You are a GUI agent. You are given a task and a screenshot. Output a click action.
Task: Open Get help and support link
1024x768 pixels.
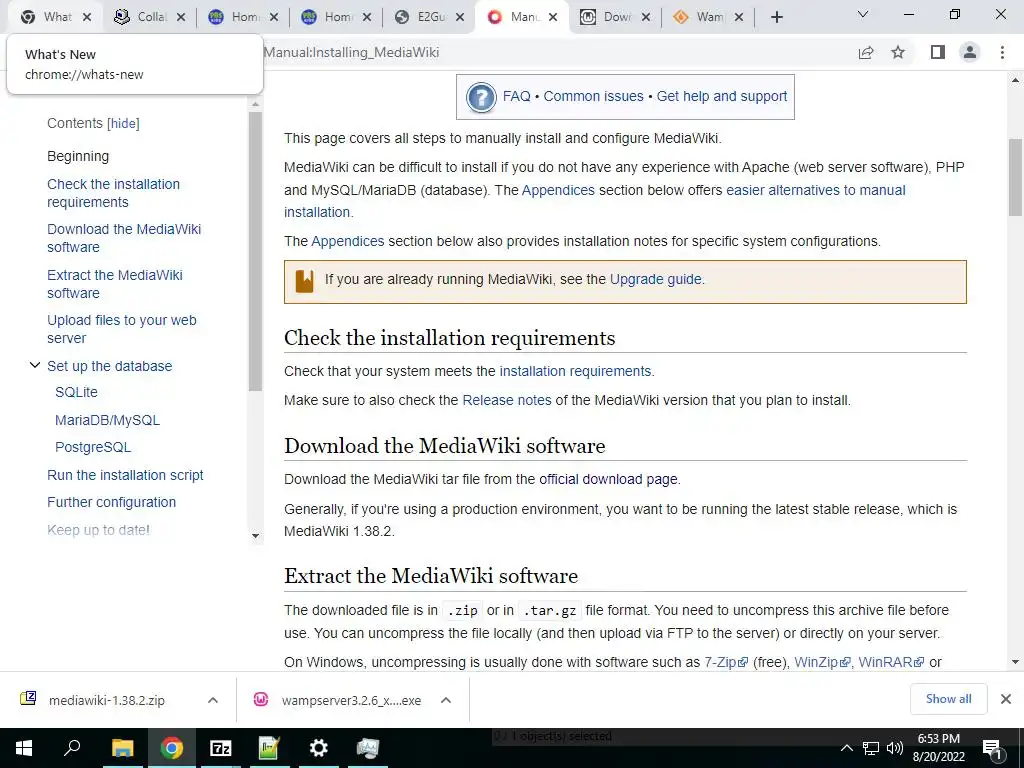[722, 96]
